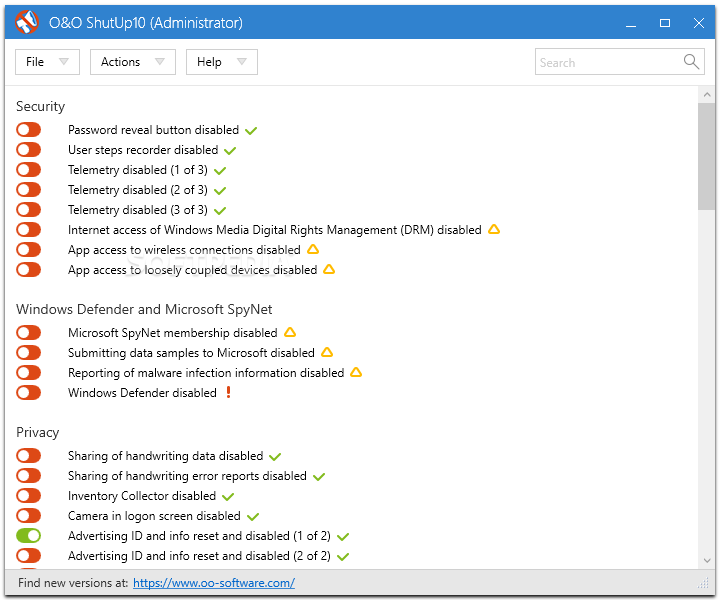Click 'Windows Defender and Microsoft SpyNet' heading
This screenshot has height=600, width=720.
144,309
